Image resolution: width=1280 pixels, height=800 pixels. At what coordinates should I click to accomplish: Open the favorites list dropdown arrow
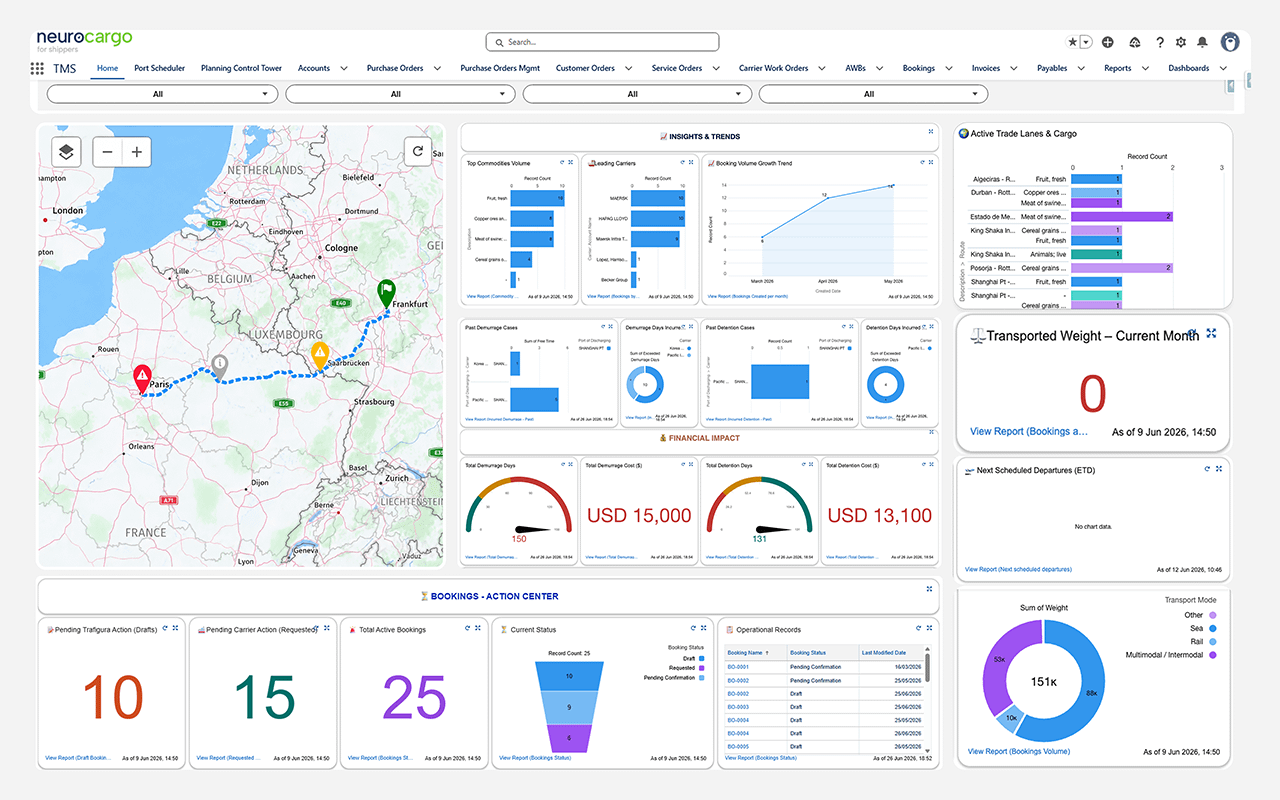(x=1086, y=42)
